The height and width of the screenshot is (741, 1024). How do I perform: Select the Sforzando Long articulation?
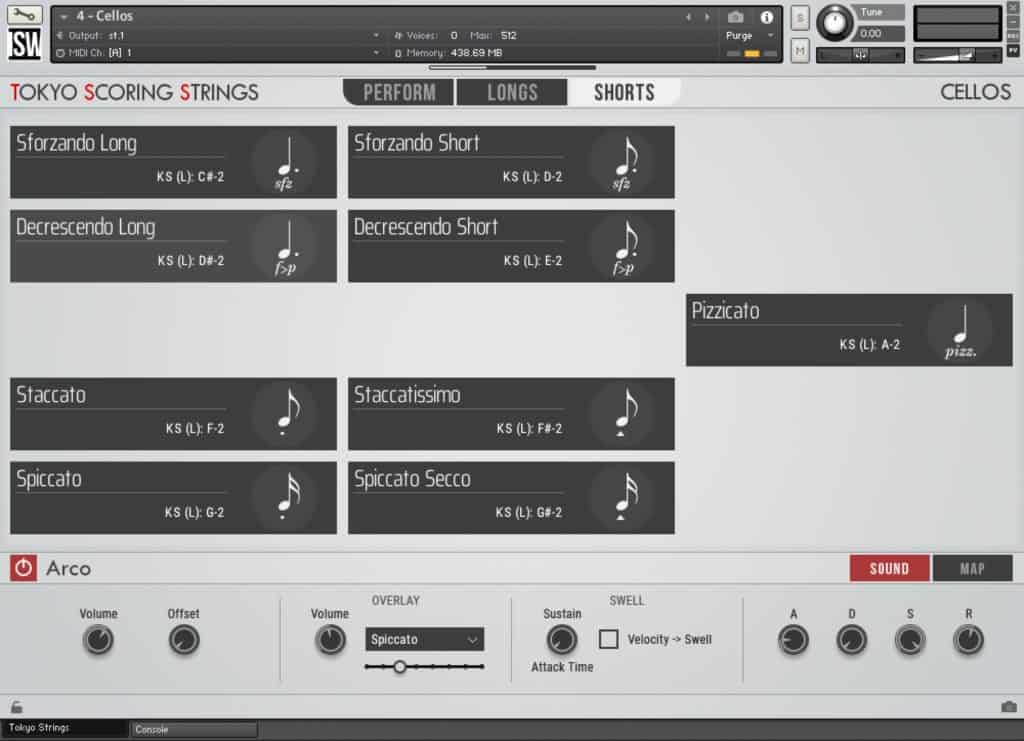pyautogui.click(x=173, y=162)
